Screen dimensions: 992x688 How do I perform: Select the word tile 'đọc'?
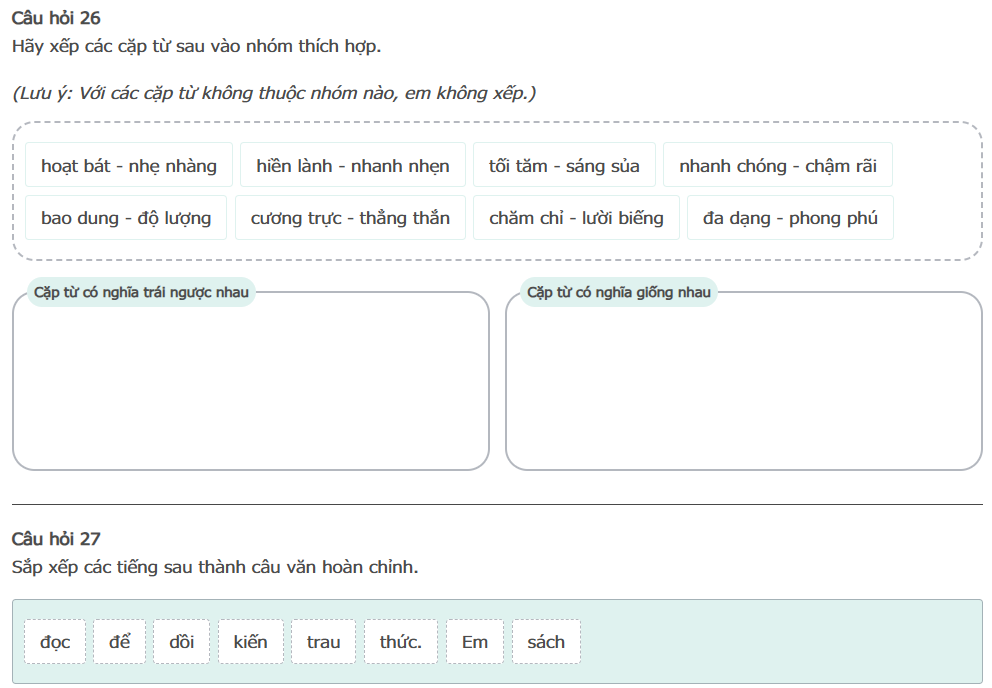click(55, 642)
